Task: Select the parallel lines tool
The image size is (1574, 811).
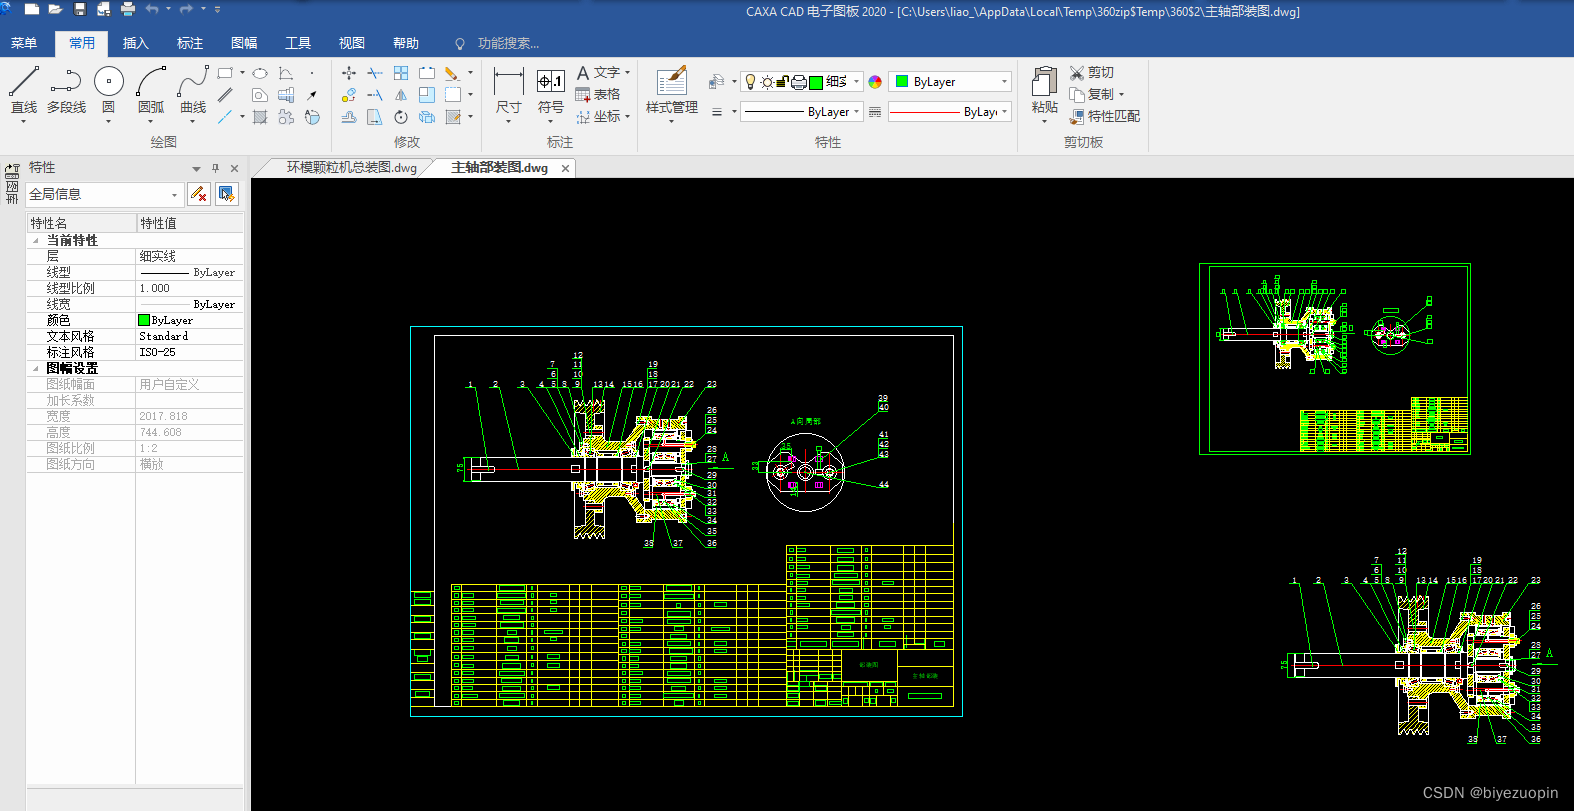Action: (225, 95)
